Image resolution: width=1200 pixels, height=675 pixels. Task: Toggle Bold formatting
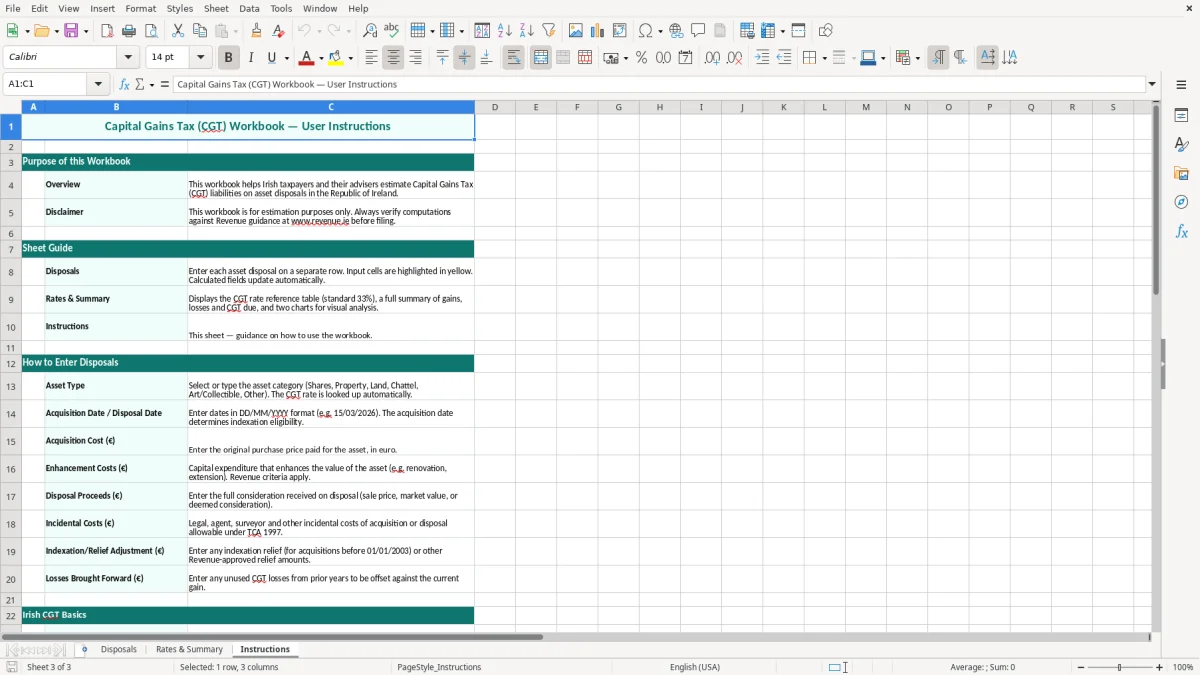tap(228, 58)
